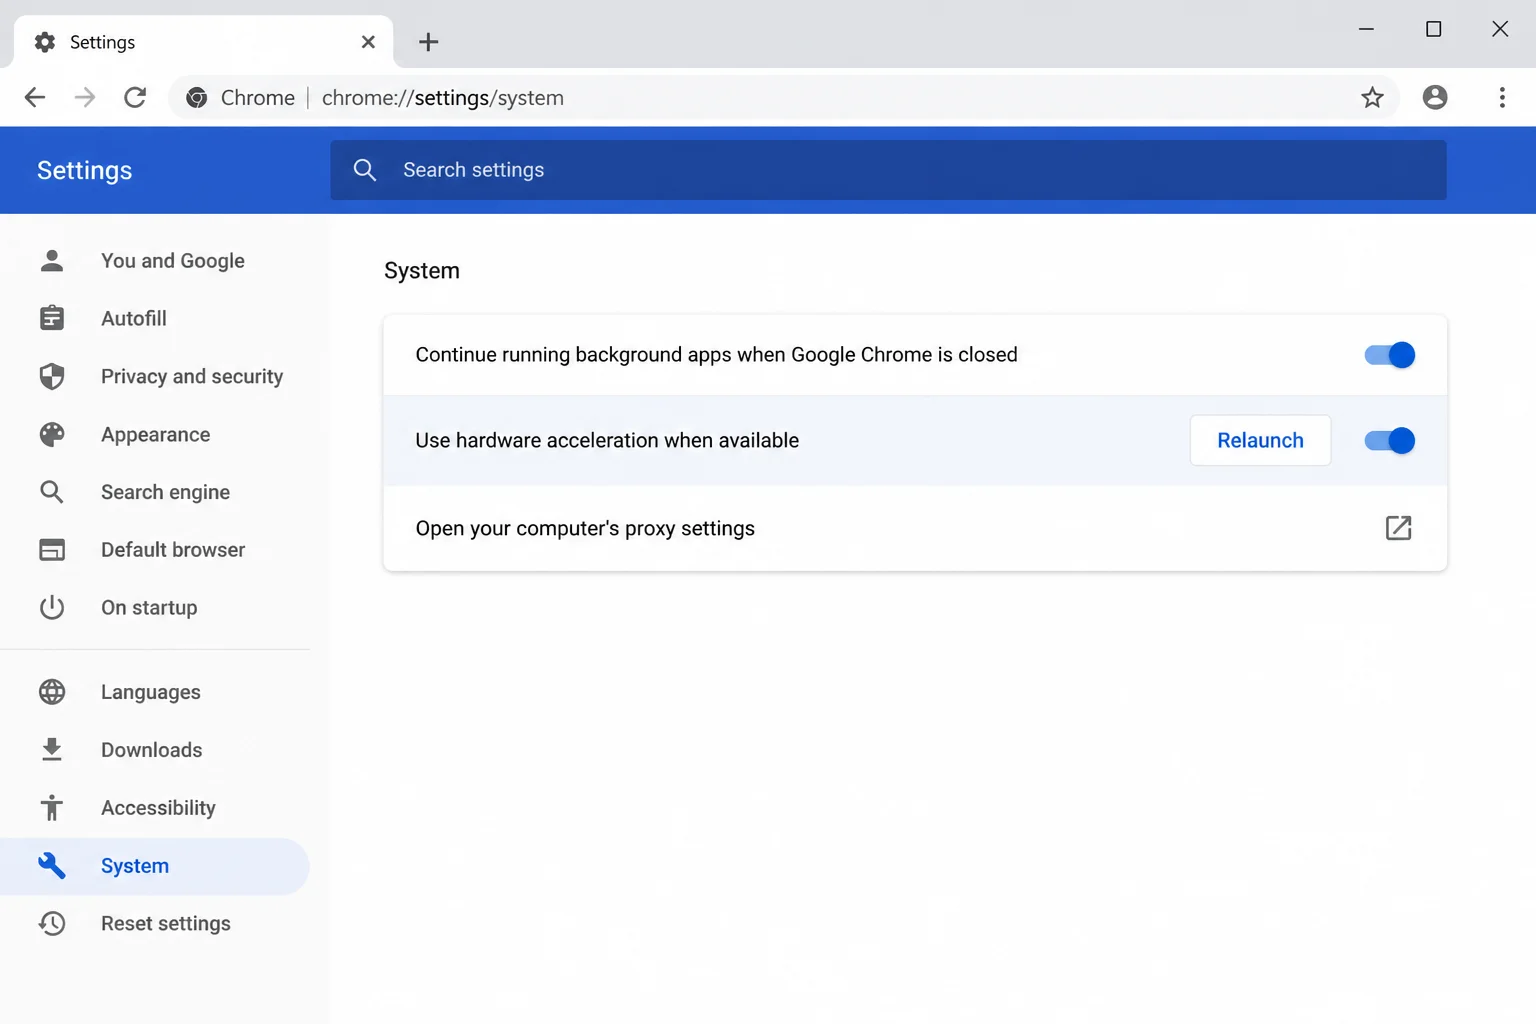Open Downloads settings section
Screen dimensions: 1536x1024
coord(155,750)
